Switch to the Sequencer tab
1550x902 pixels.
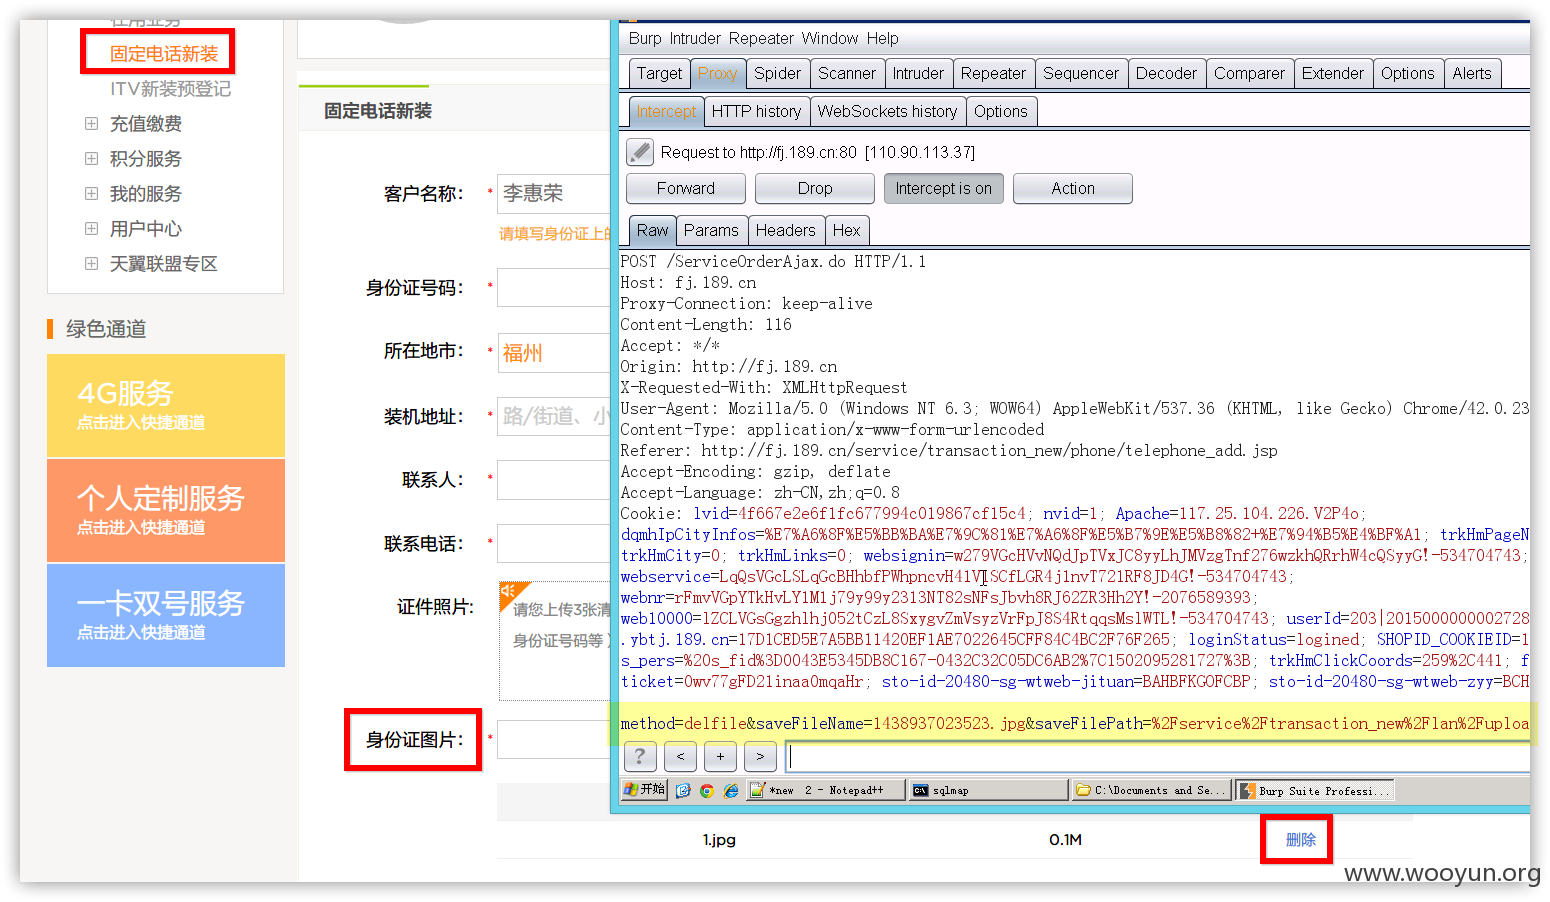pyautogui.click(x=1081, y=73)
